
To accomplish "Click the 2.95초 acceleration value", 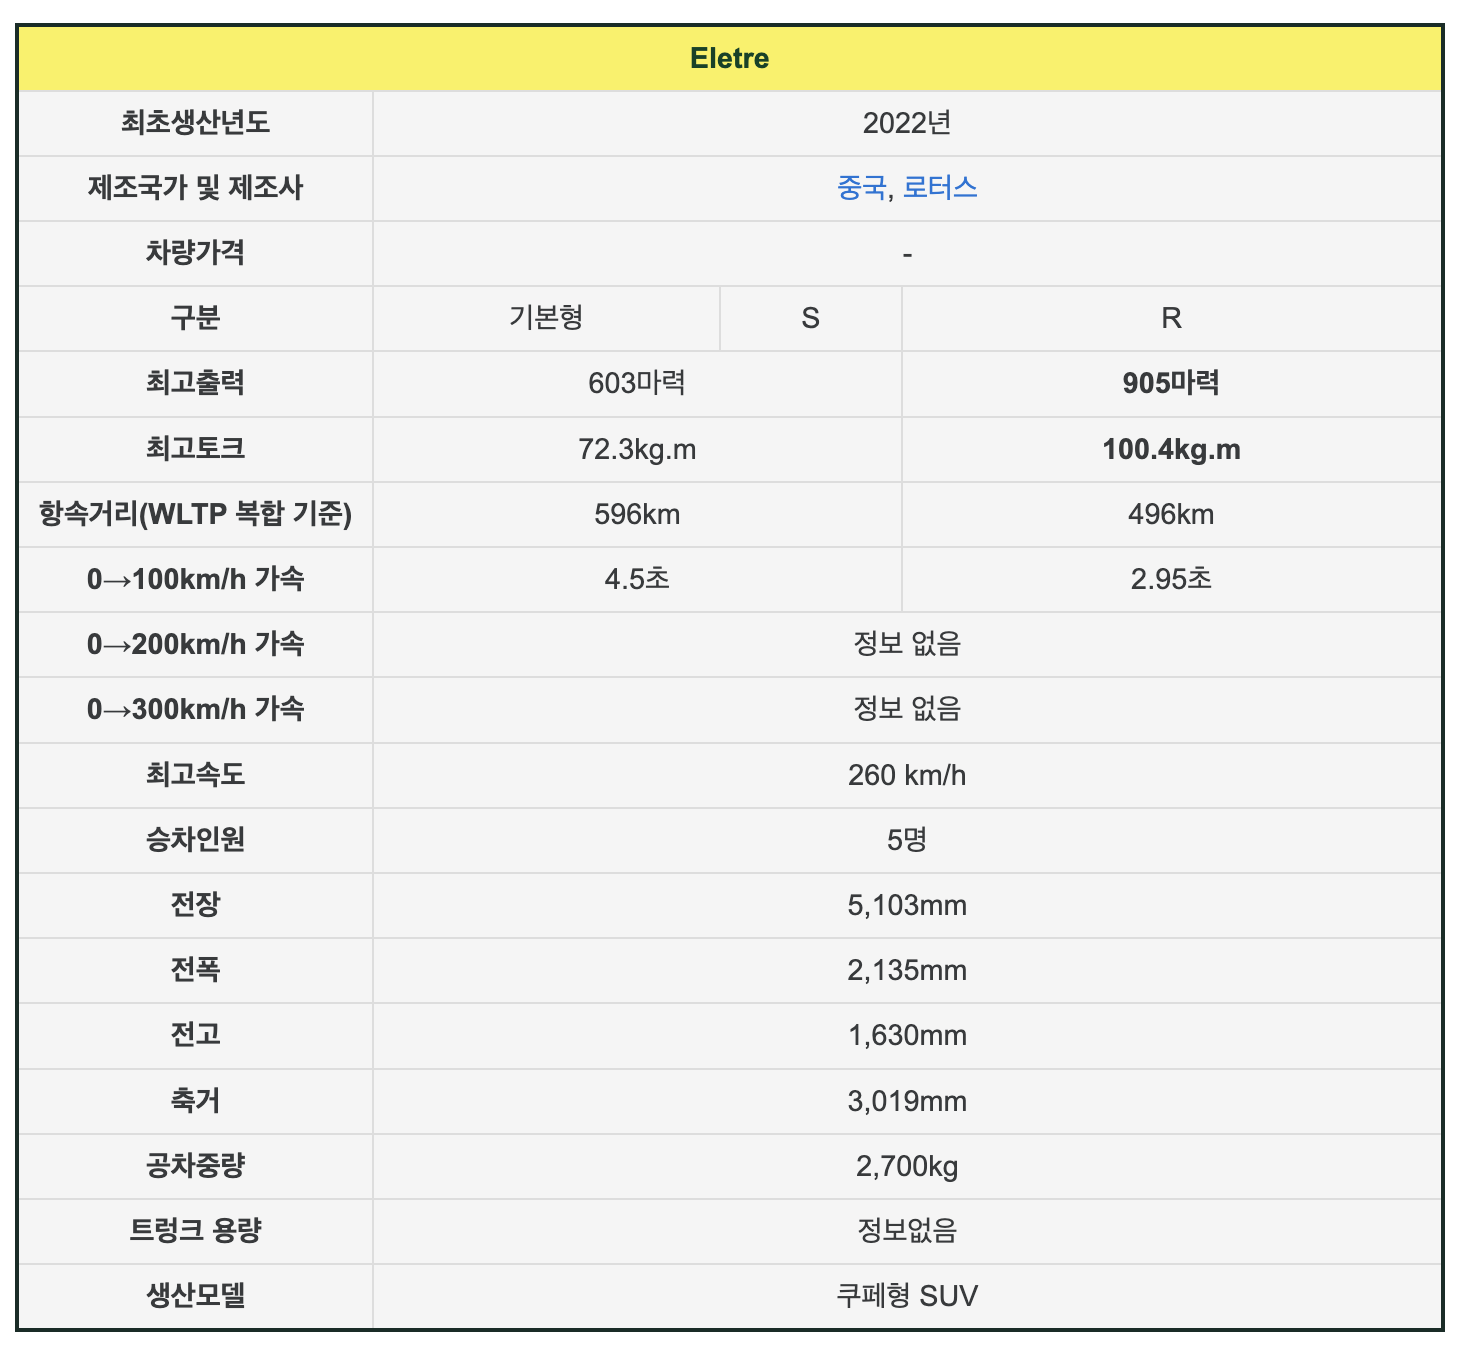I will (1172, 579).
